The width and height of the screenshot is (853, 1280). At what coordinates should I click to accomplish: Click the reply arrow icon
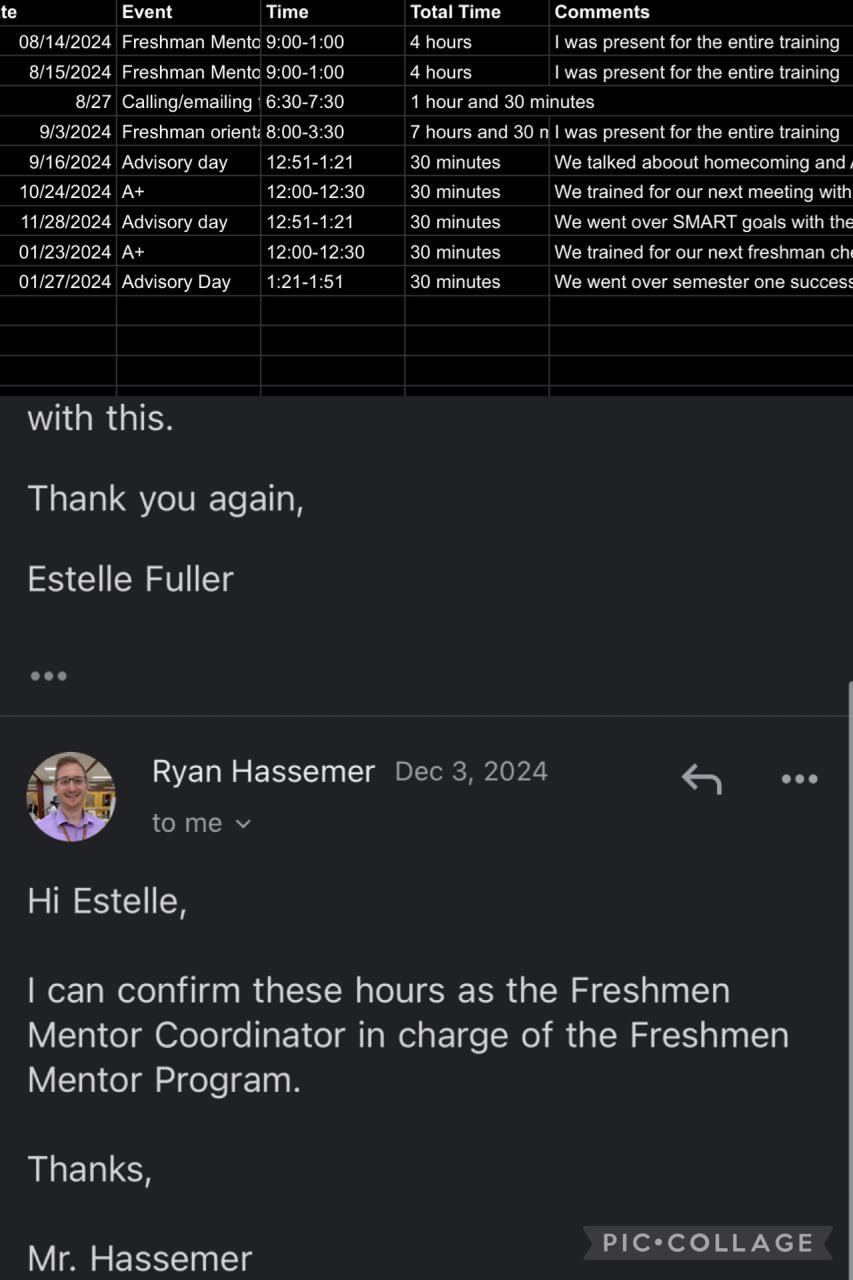(x=701, y=778)
